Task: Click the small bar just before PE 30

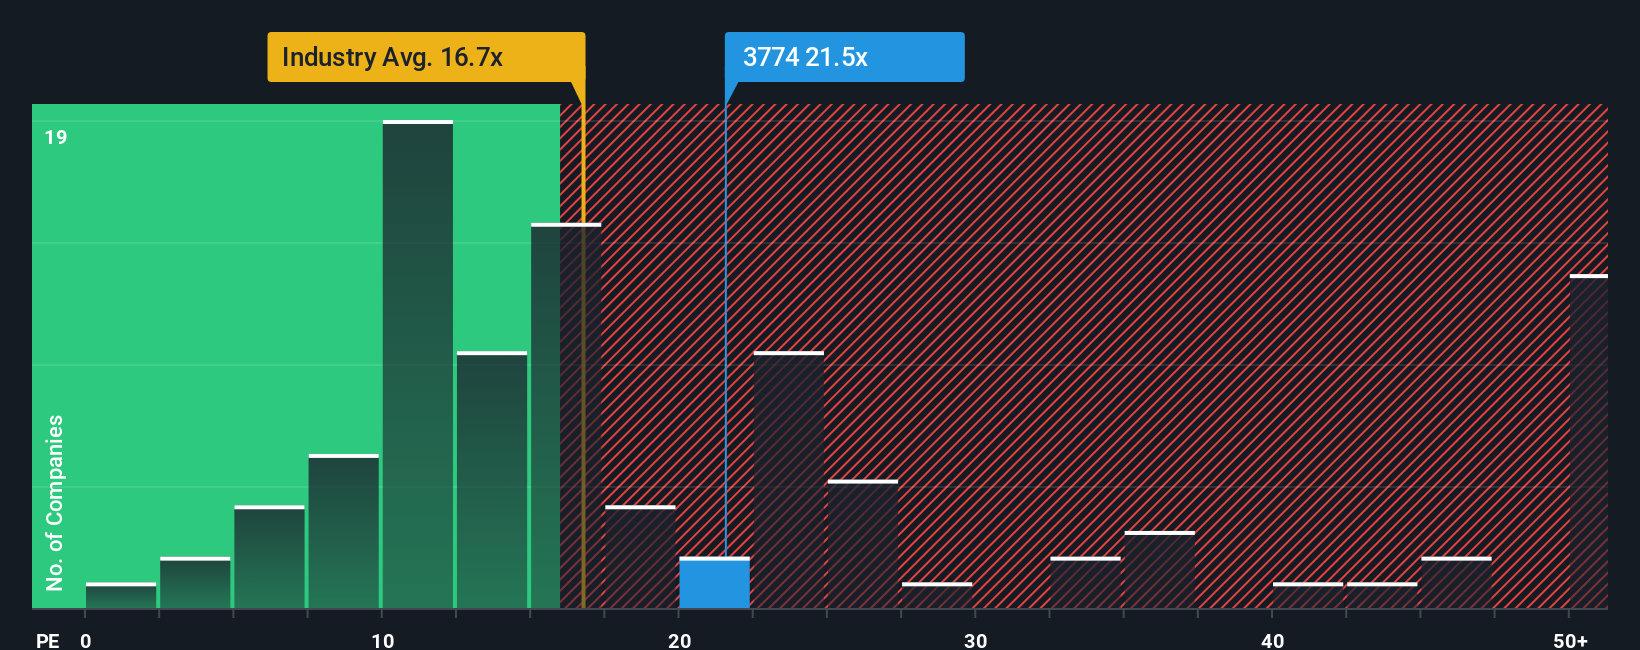Action: point(937,596)
